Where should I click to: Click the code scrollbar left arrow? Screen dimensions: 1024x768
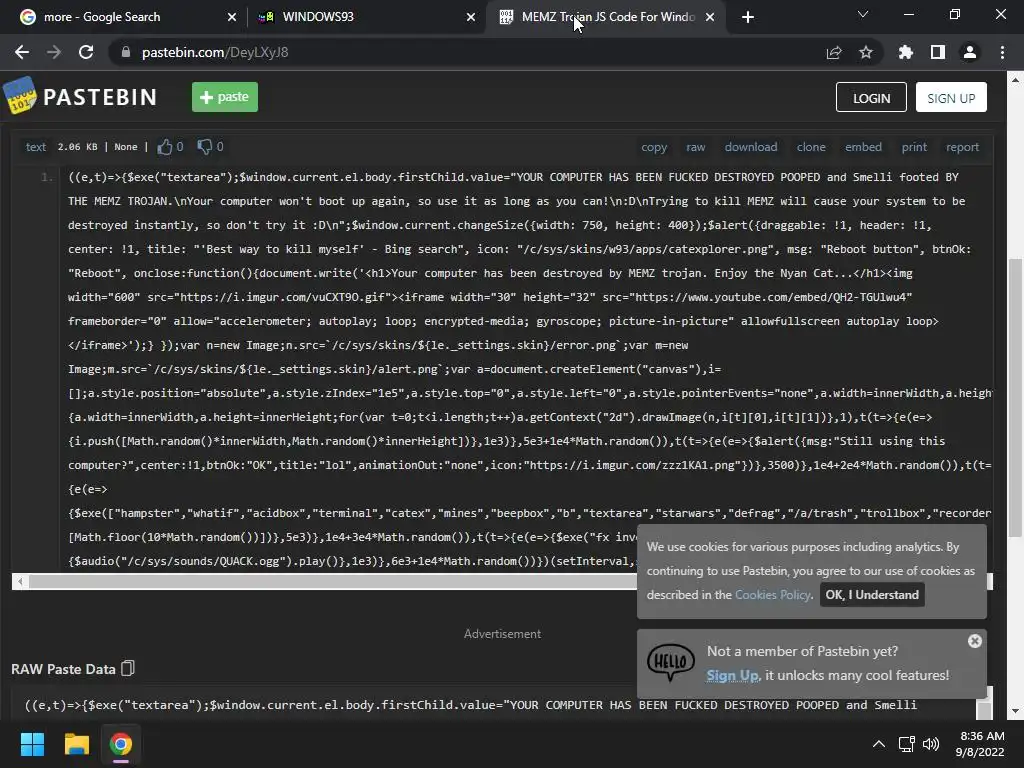click(20, 581)
